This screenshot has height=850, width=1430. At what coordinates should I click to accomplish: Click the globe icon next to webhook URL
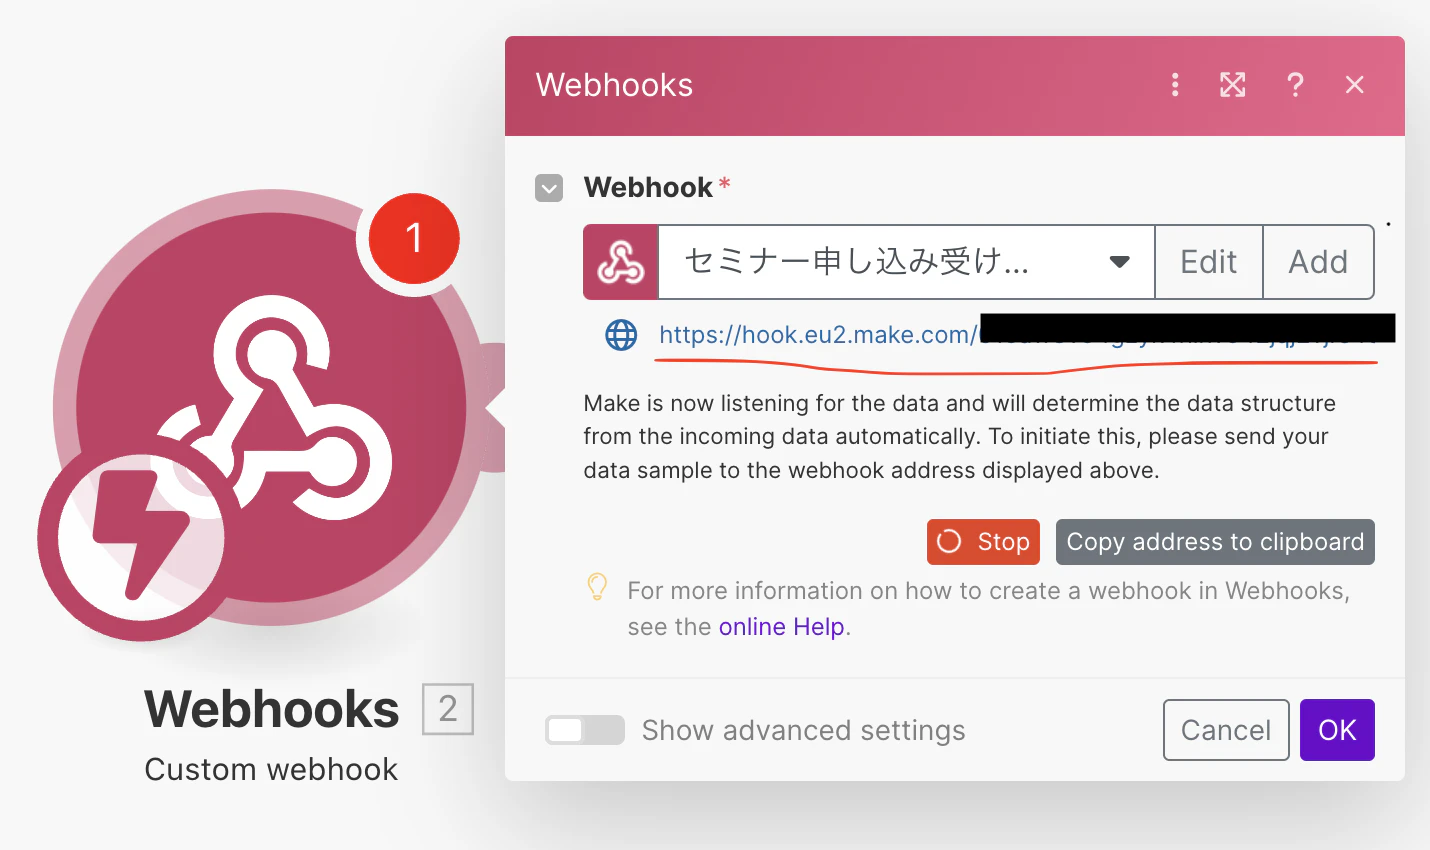click(x=621, y=335)
